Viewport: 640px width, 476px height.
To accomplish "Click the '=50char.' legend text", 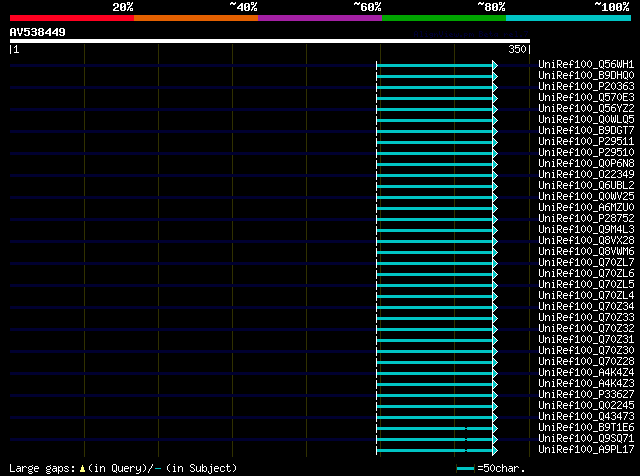I will 501,468.
